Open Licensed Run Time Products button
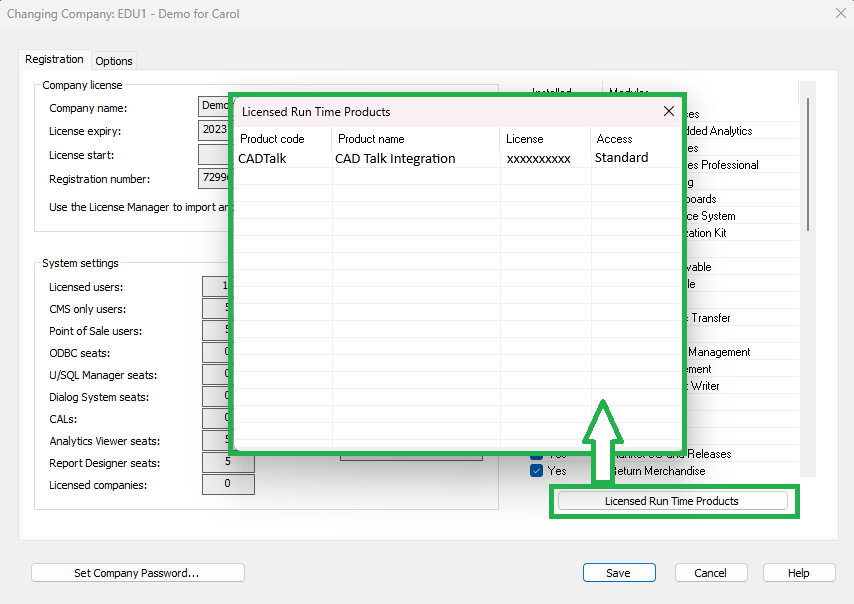The width and height of the screenshot is (854, 604). (672, 501)
